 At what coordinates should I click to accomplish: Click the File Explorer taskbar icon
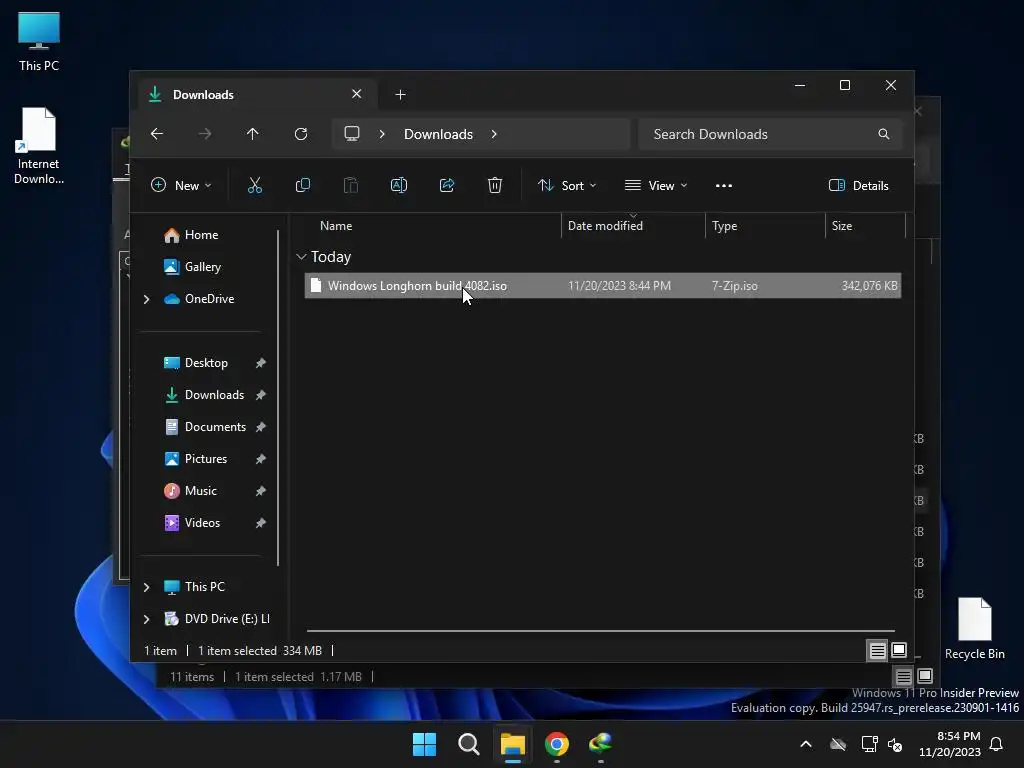(x=513, y=744)
